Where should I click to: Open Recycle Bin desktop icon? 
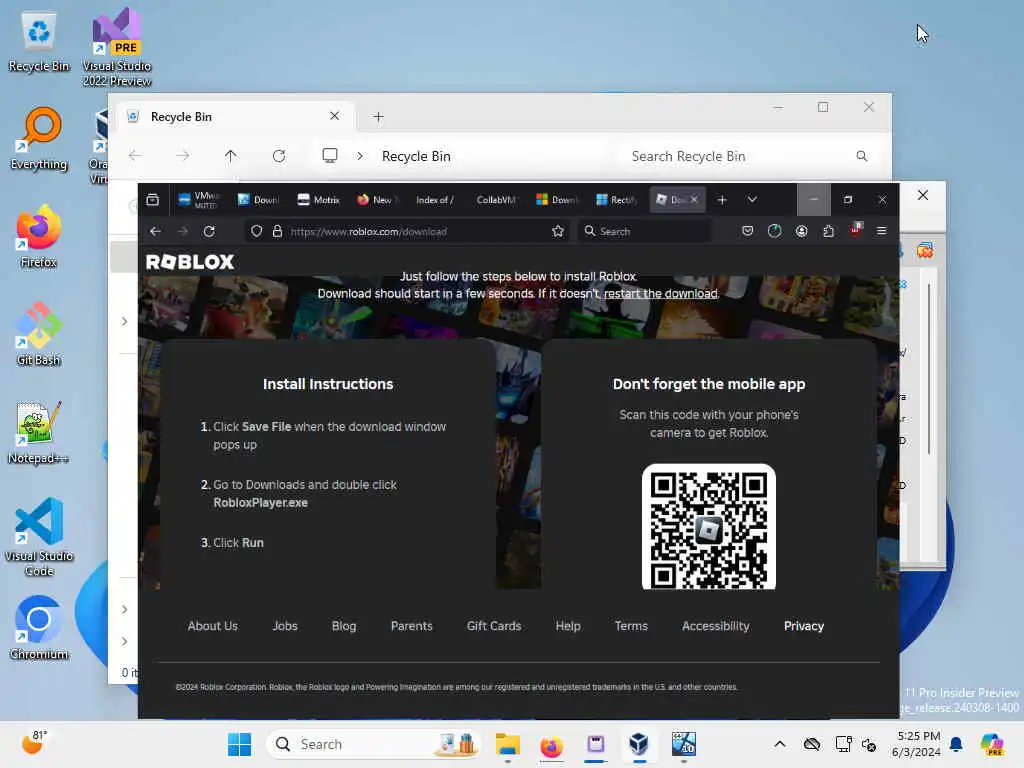pyautogui.click(x=39, y=42)
